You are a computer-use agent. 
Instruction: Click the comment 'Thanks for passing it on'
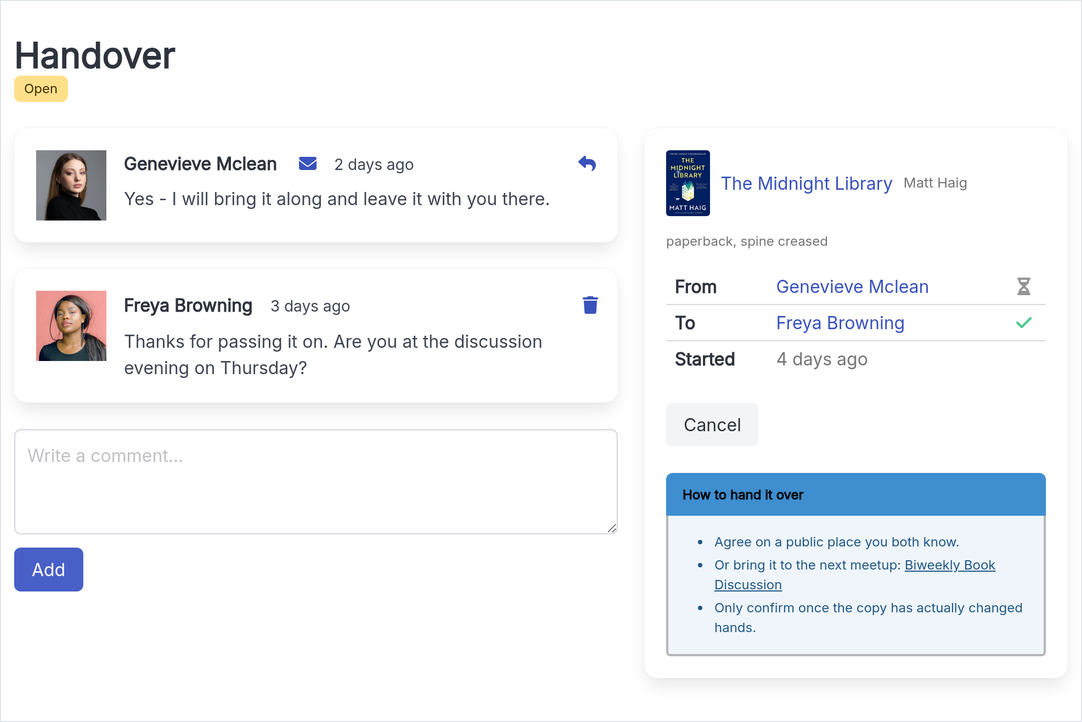[x=333, y=355]
